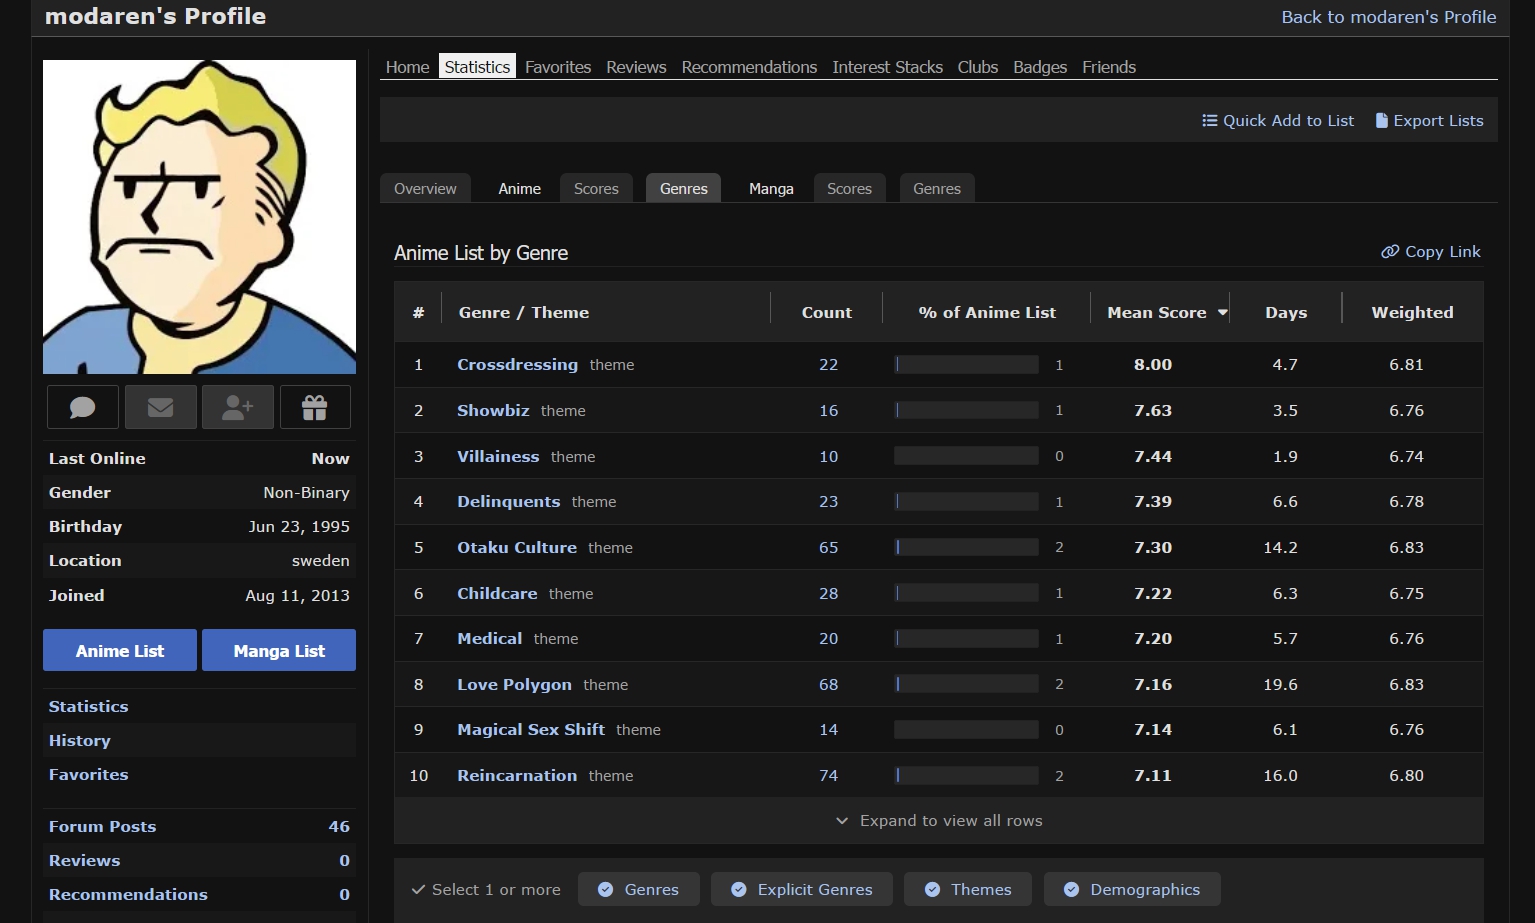Open the Delinquents theme link
This screenshot has width=1535, height=923.
(508, 502)
